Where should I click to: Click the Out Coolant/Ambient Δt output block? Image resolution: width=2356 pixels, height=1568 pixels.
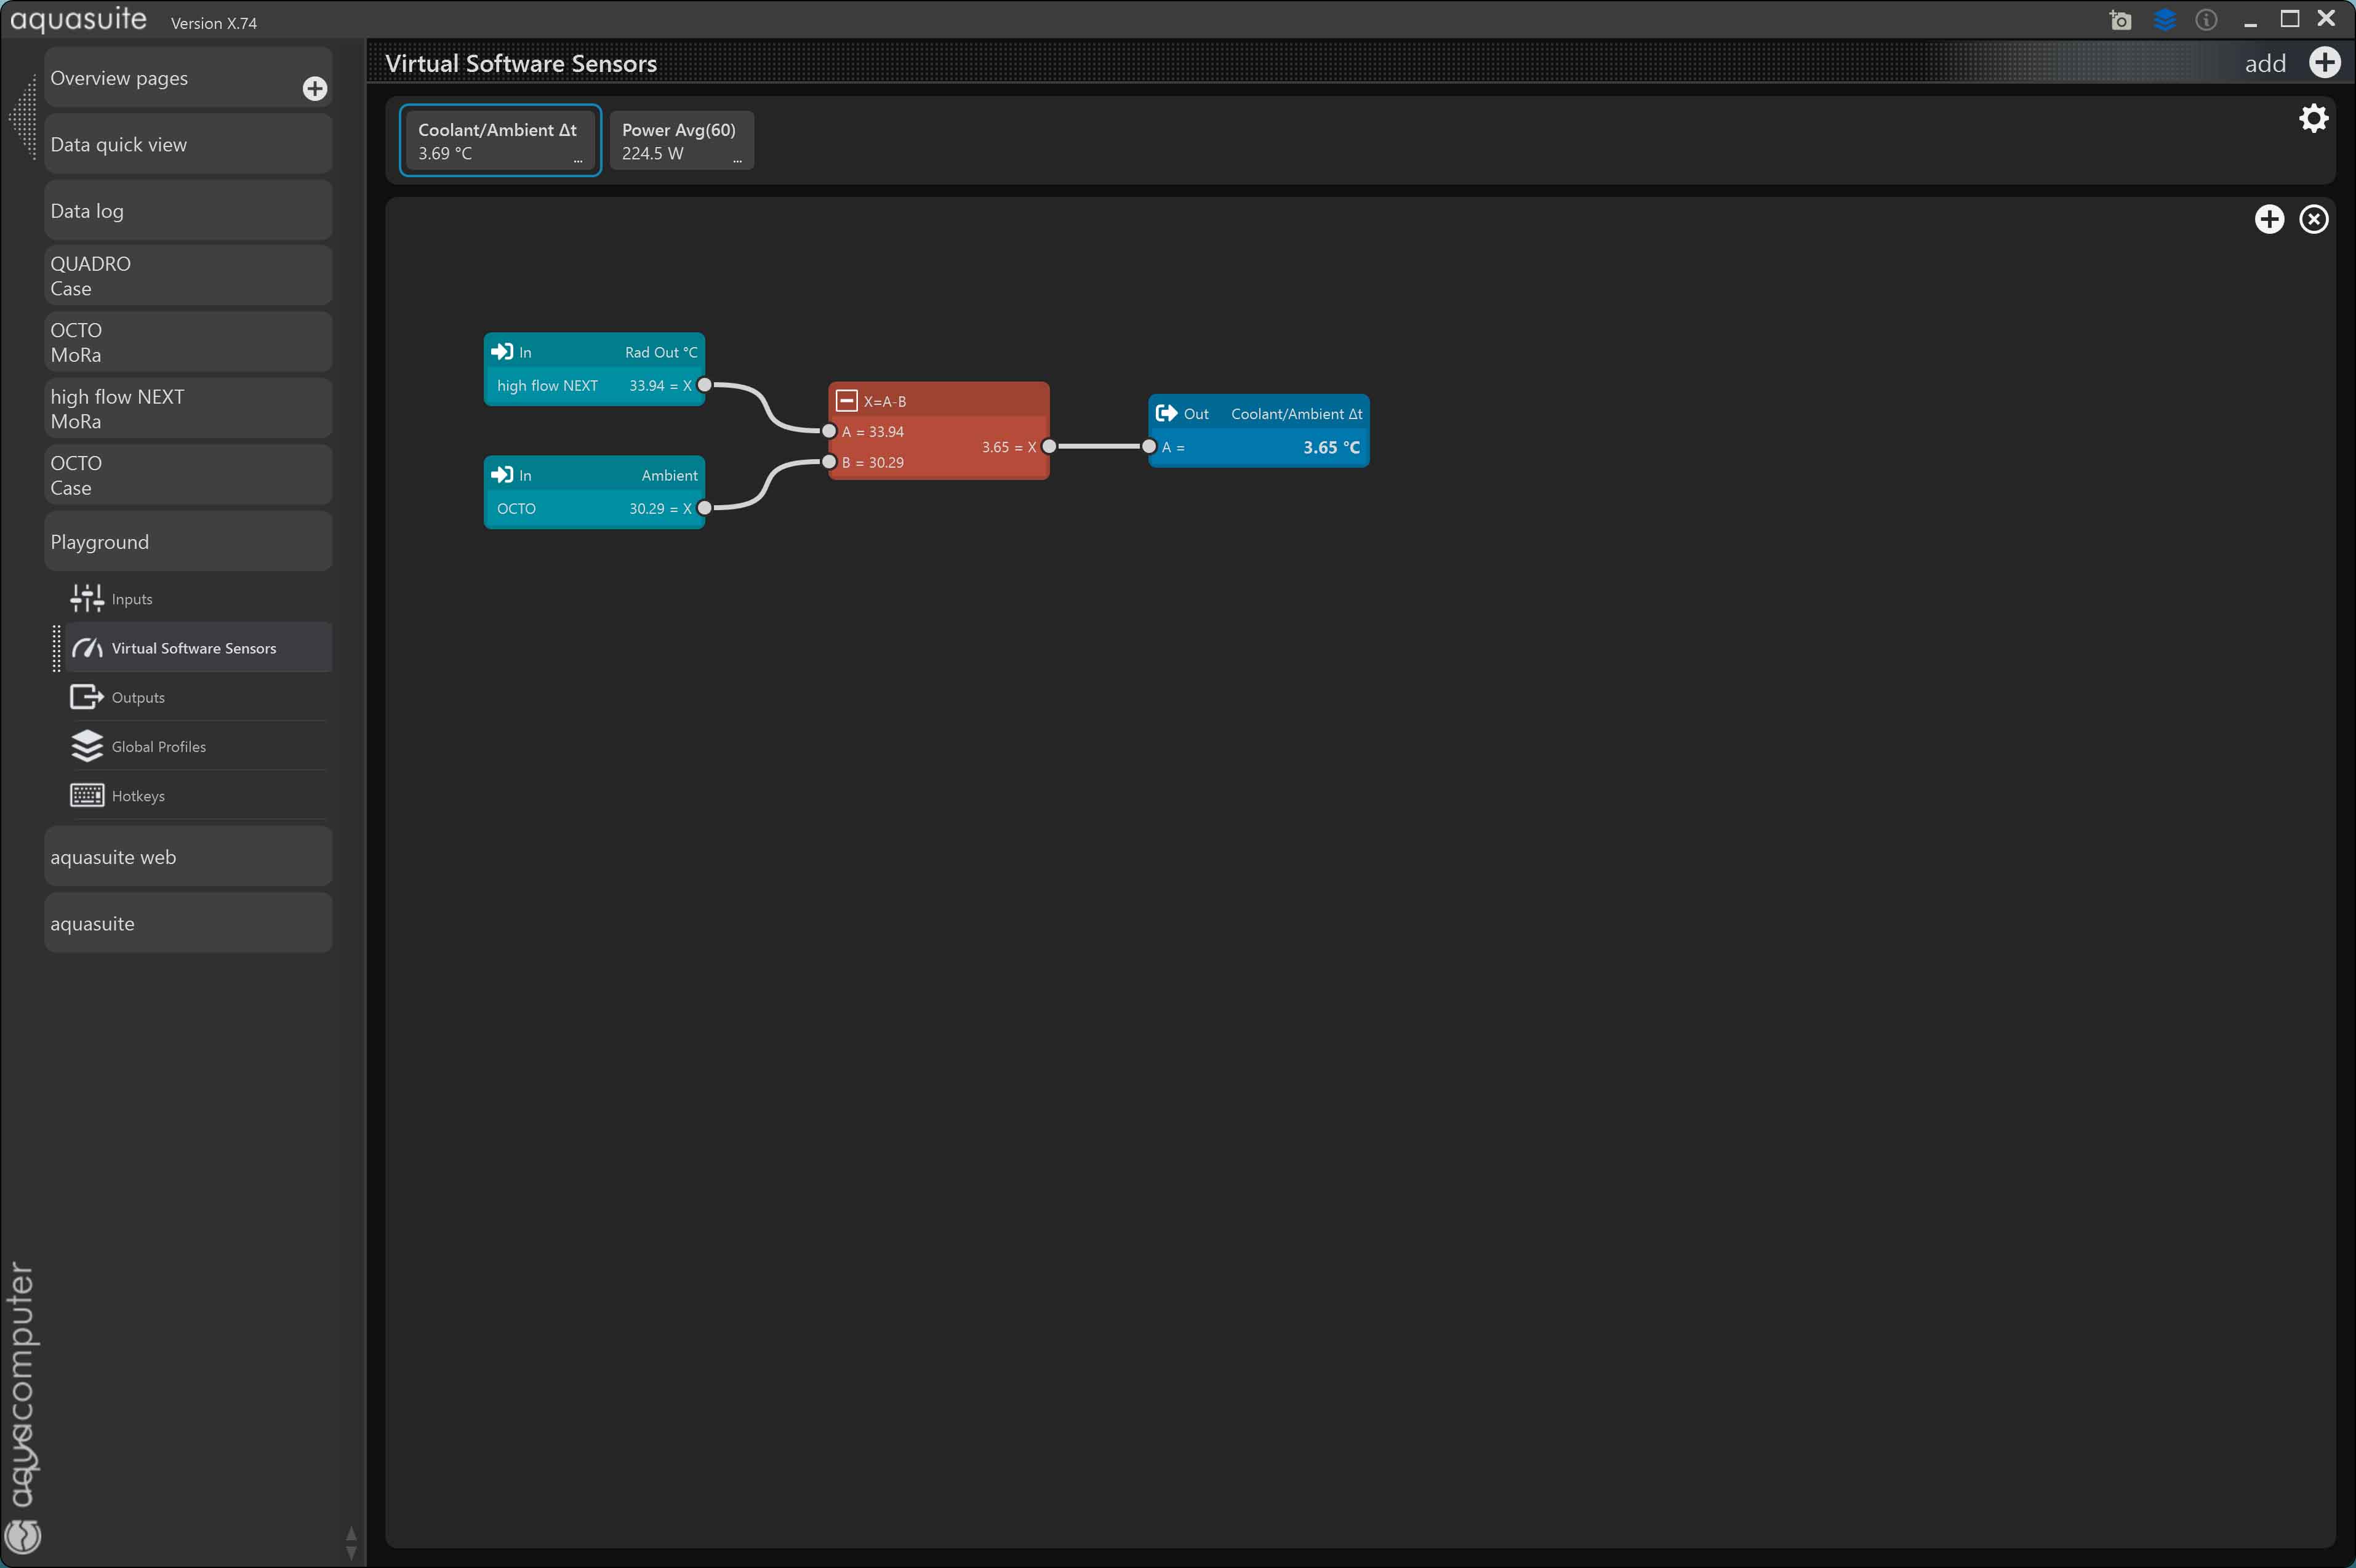click(1258, 431)
